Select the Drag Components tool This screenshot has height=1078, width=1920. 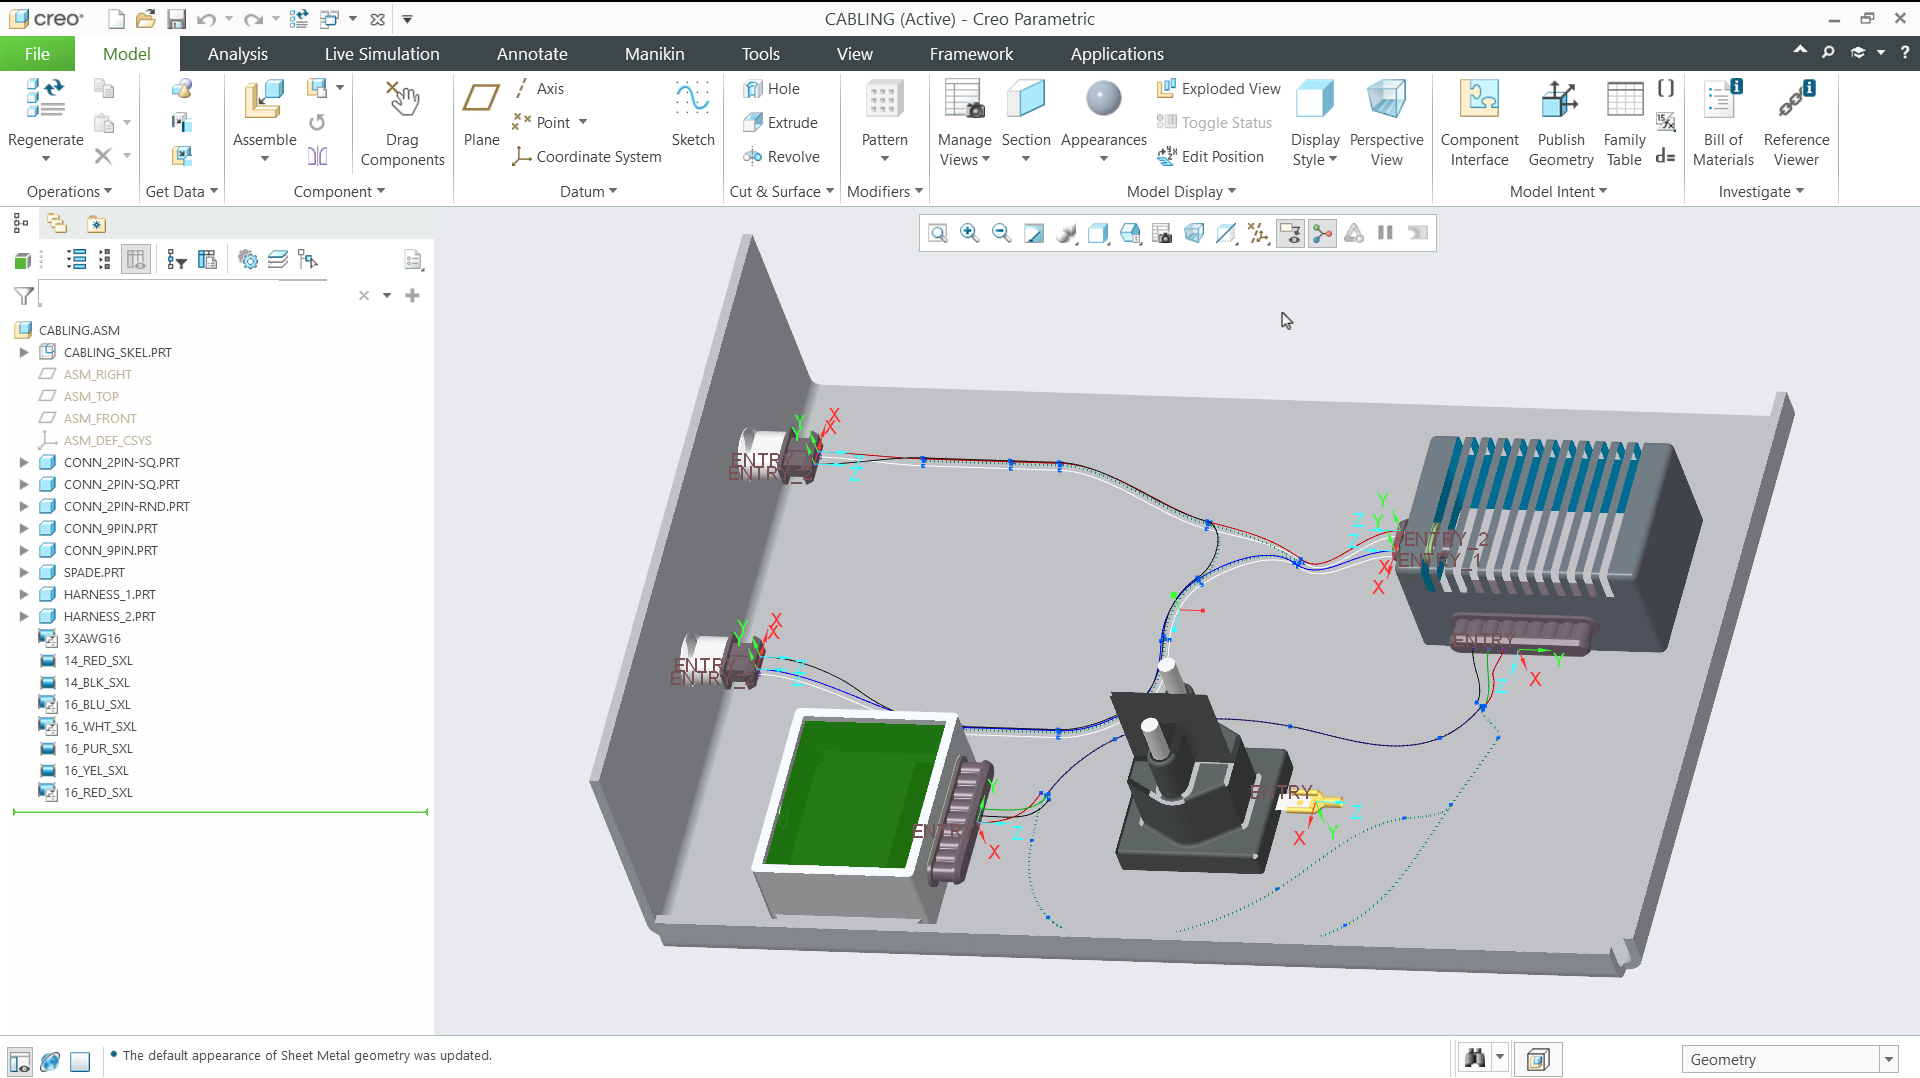(x=402, y=123)
